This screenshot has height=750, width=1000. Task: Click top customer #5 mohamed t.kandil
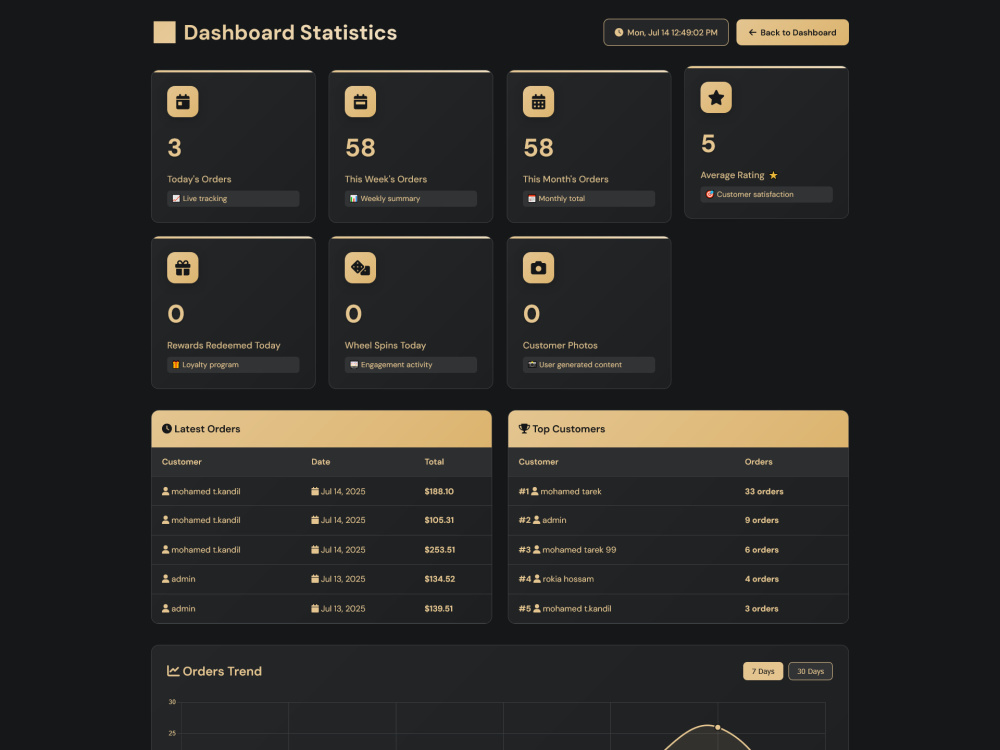click(x=565, y=608)
